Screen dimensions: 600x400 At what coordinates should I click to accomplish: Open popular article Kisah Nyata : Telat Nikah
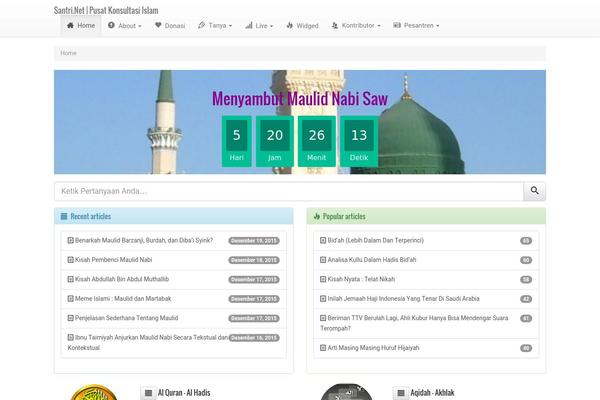361,279
